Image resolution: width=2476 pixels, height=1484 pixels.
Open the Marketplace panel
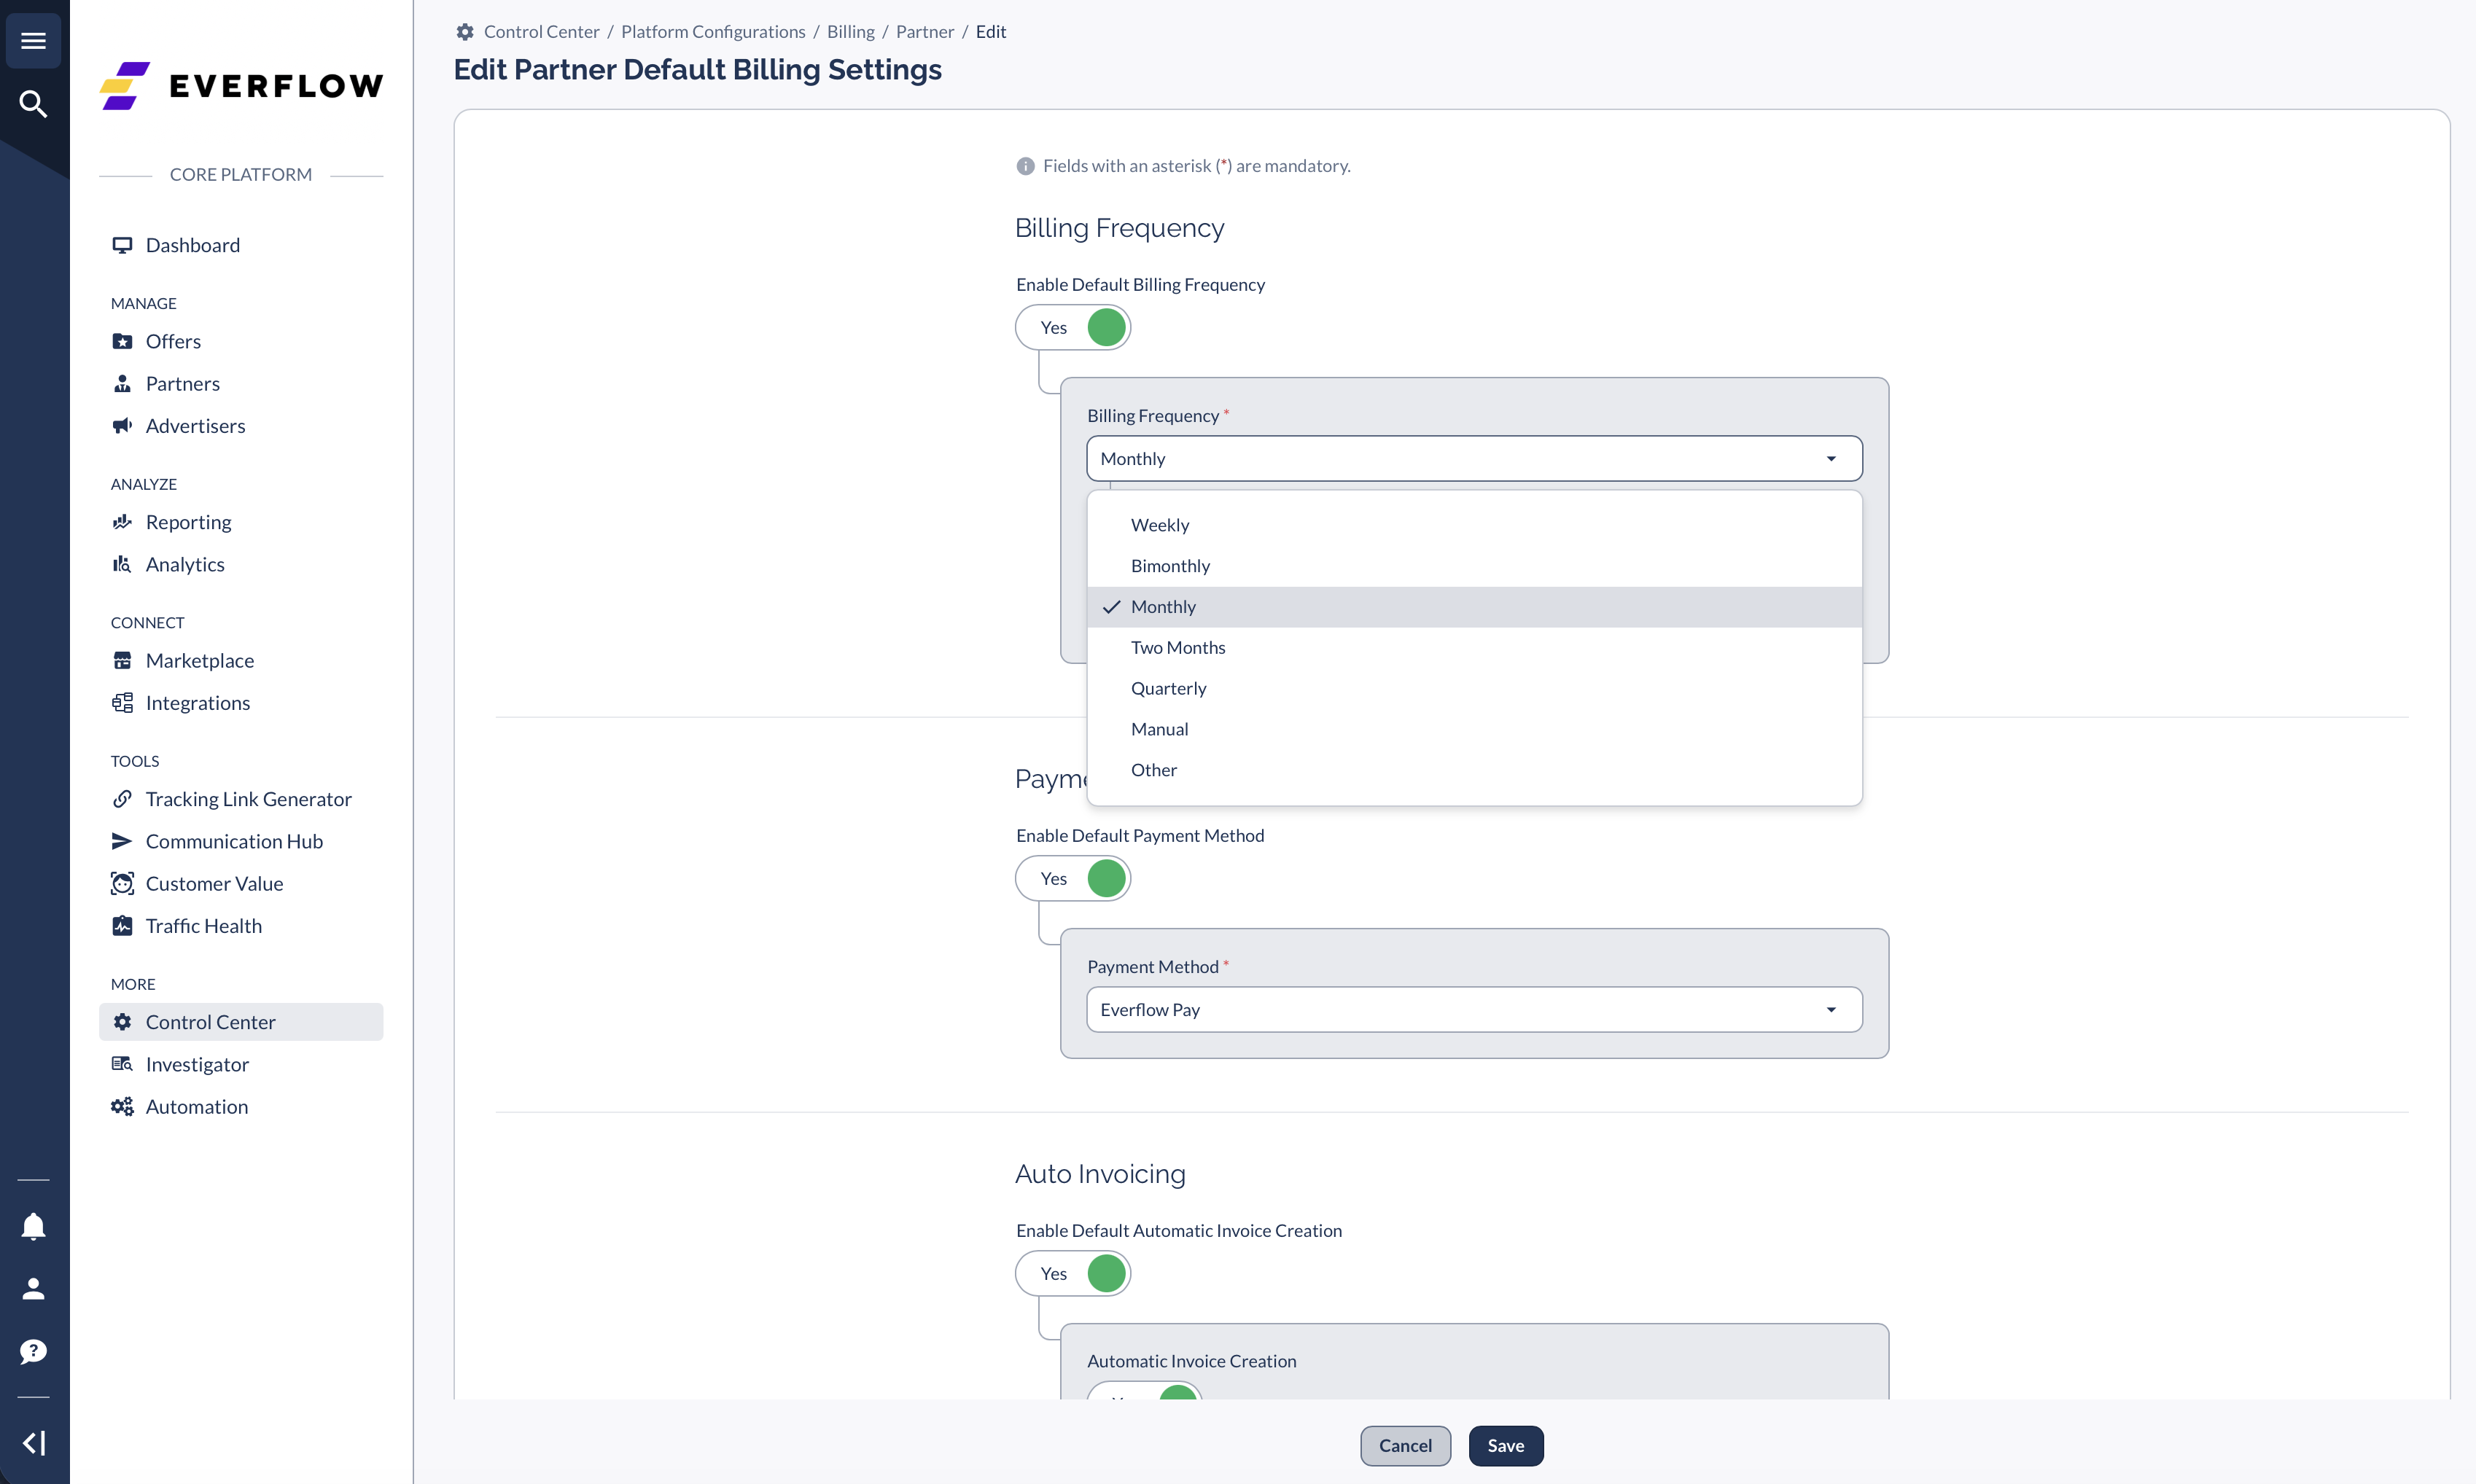[200, 660]
